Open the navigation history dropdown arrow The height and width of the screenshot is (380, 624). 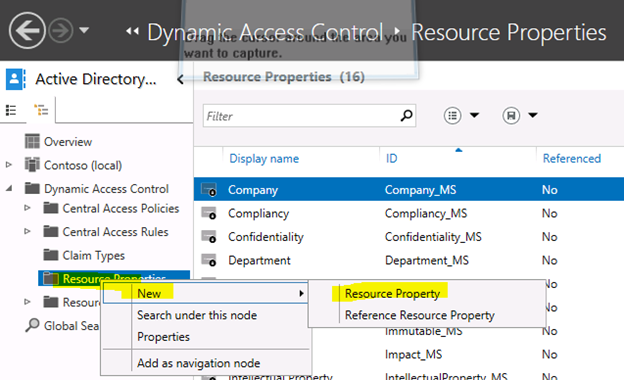pyautogui.click(x=84, y=30)
